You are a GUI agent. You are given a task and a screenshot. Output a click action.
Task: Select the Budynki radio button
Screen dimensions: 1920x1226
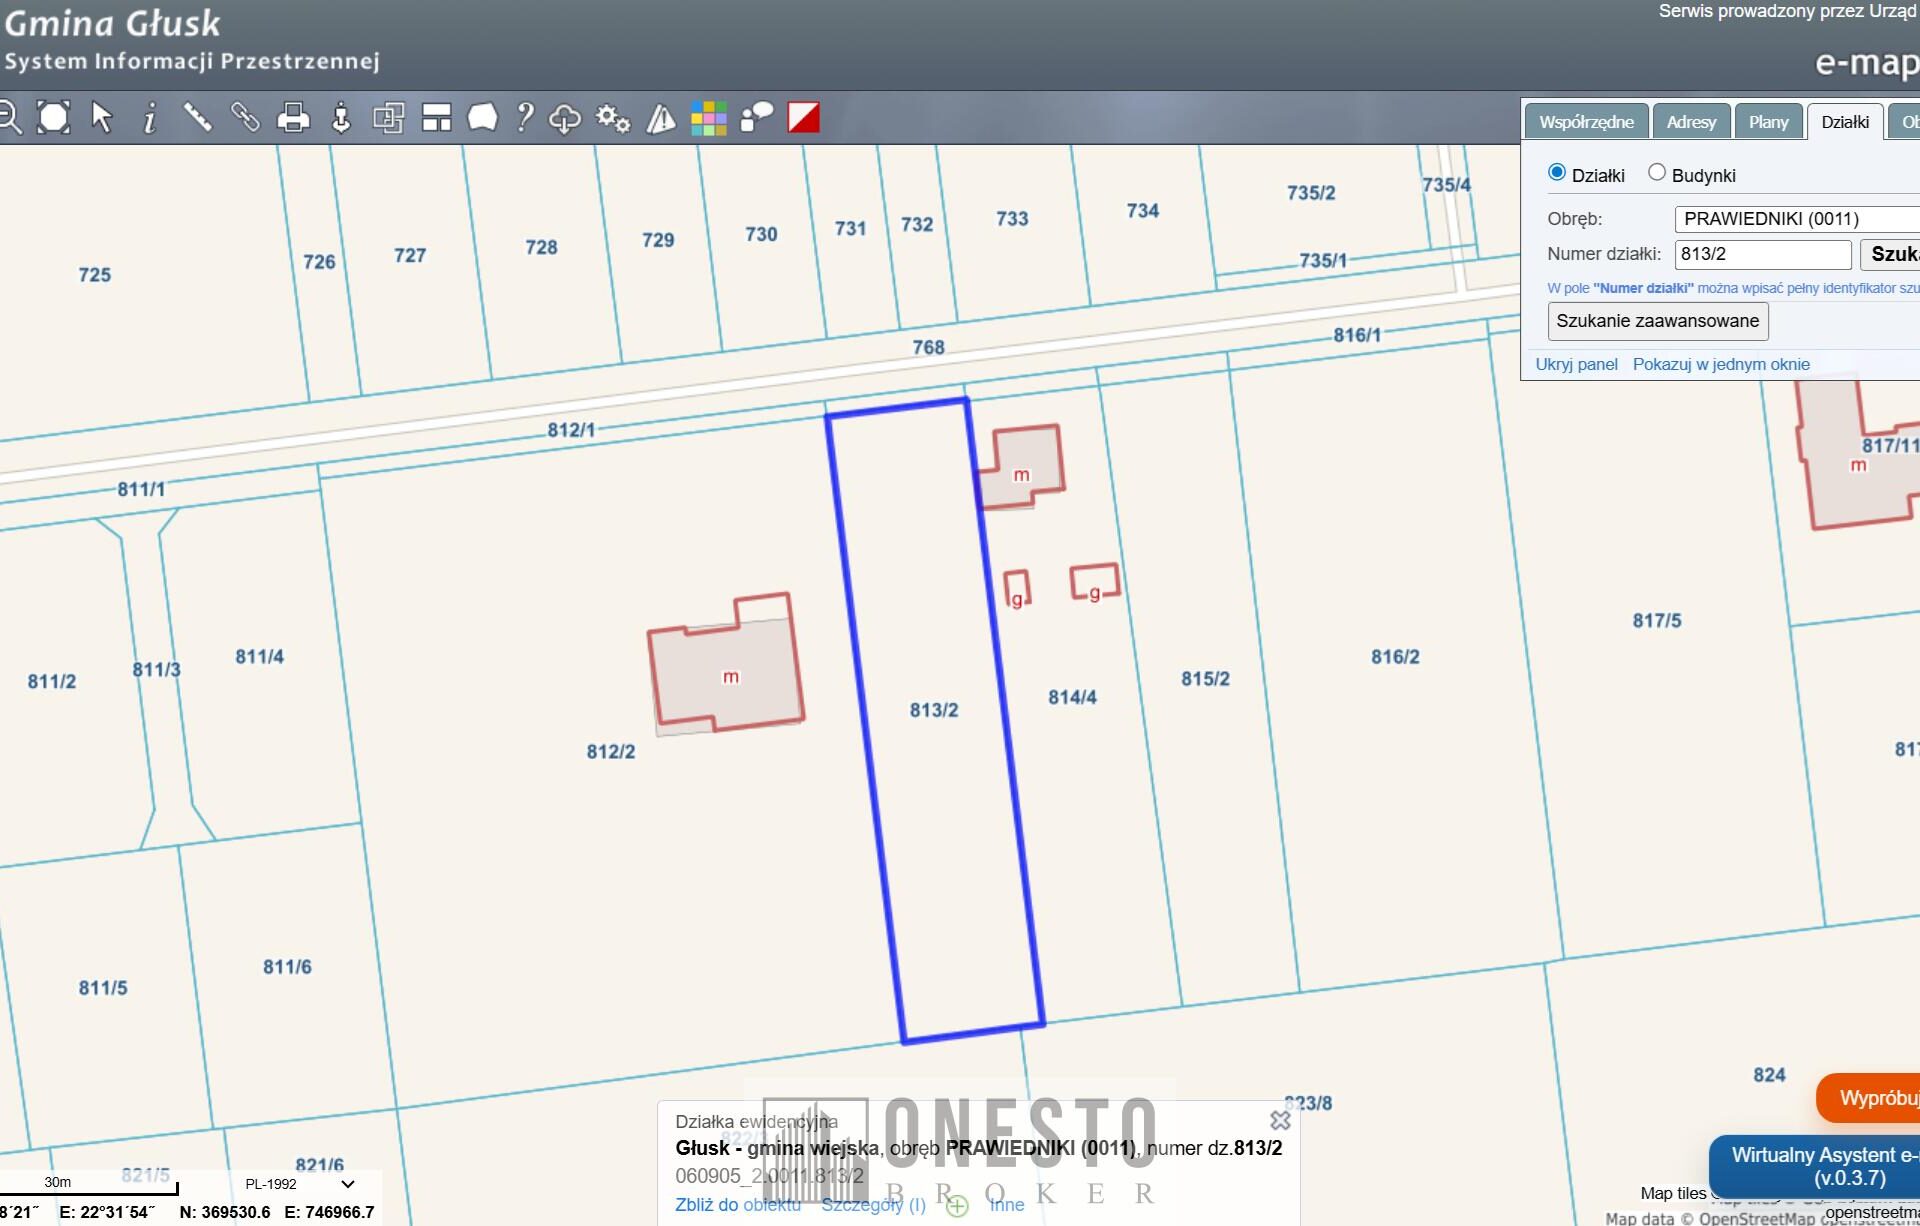pos(1657,173)
